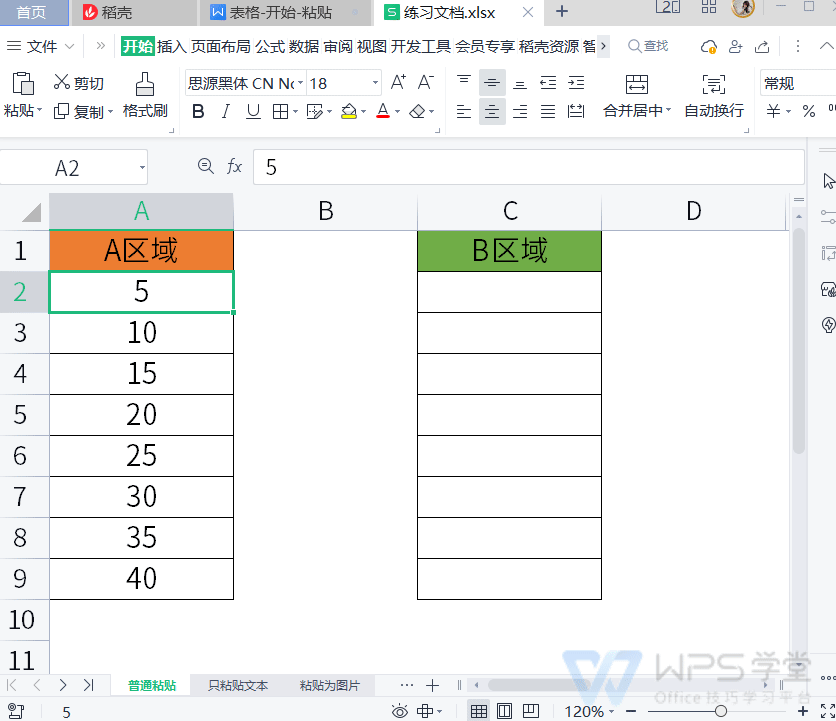Image resolution: width=836 pixels, height=721 pixels.
Task: Click Wrap Text (自动换行) icon
Action: click(713, 84)
